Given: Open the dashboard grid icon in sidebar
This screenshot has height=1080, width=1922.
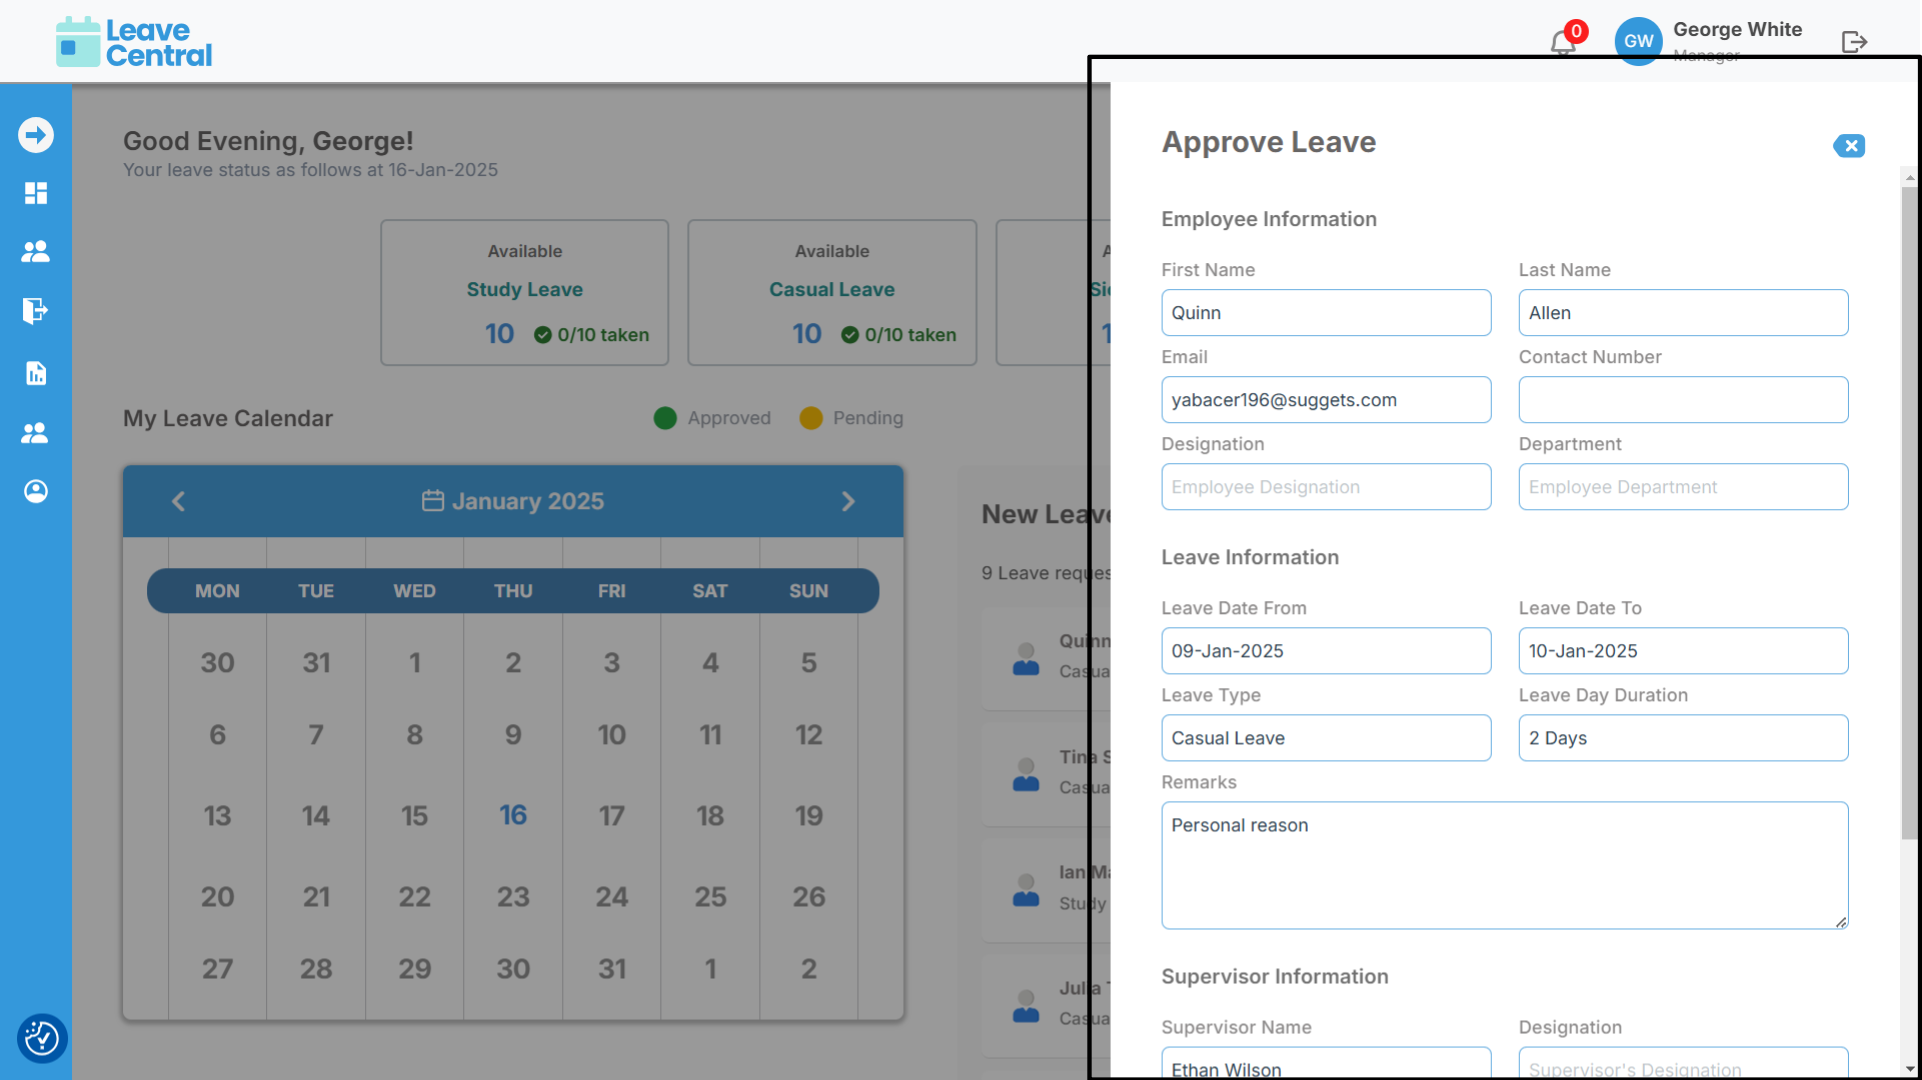Looking at the screenshot, I should (36, 193).
